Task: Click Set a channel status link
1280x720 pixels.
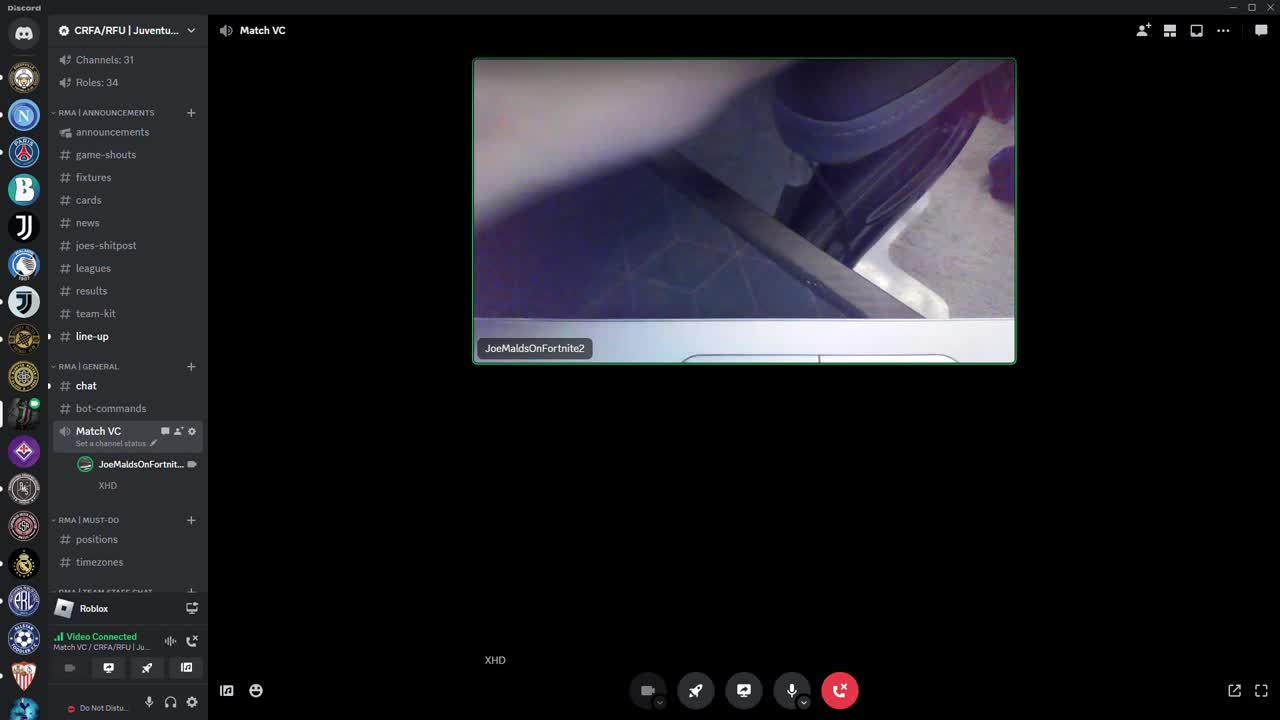Action: (x=110, y=443)
